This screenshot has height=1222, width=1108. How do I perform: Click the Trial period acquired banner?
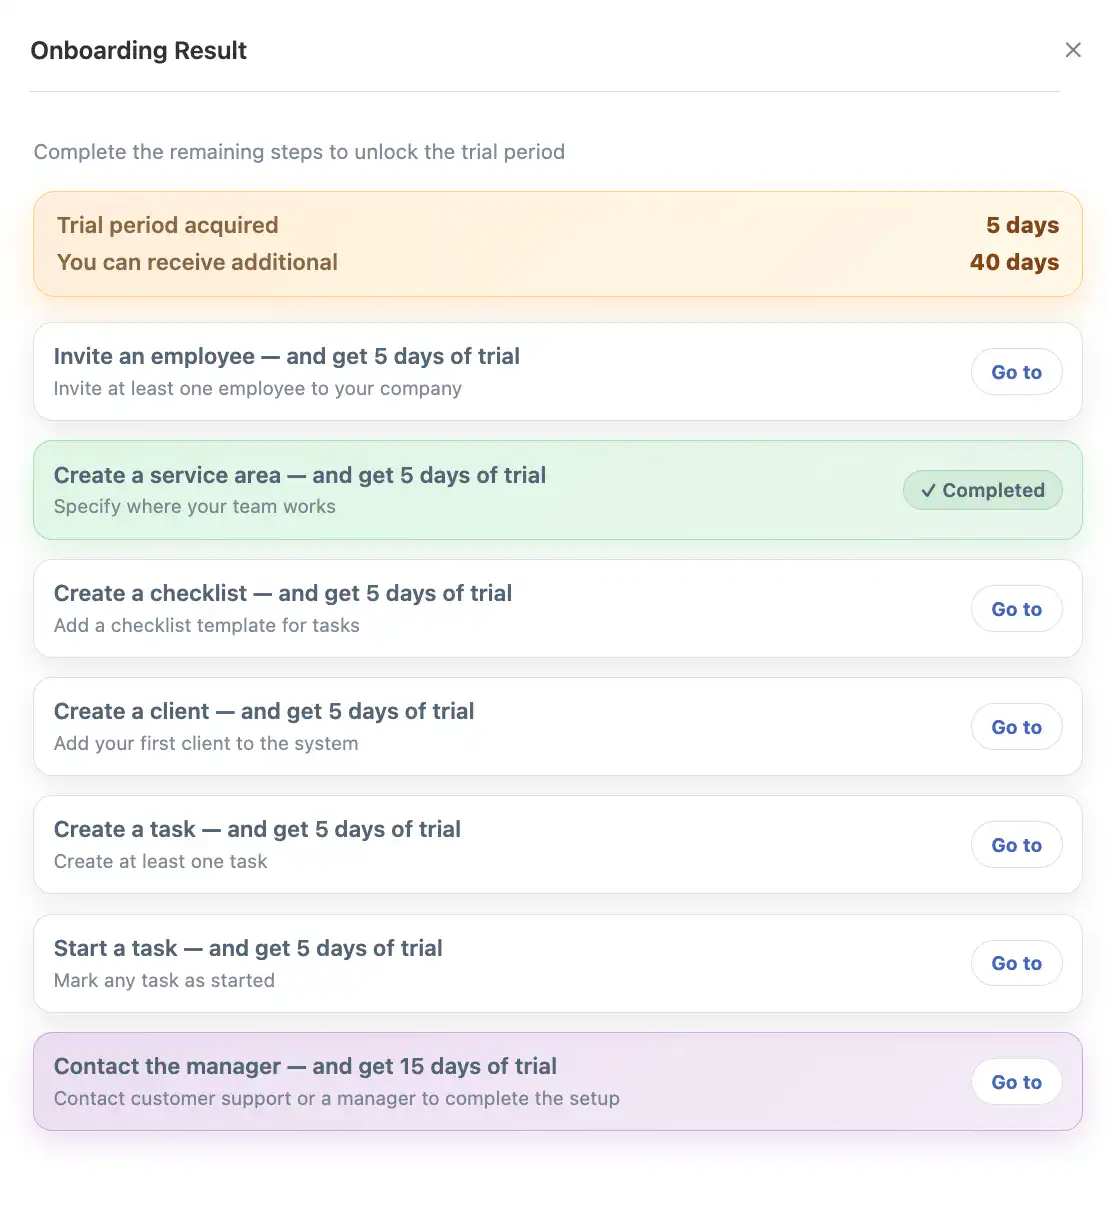(x=557, y=243)
